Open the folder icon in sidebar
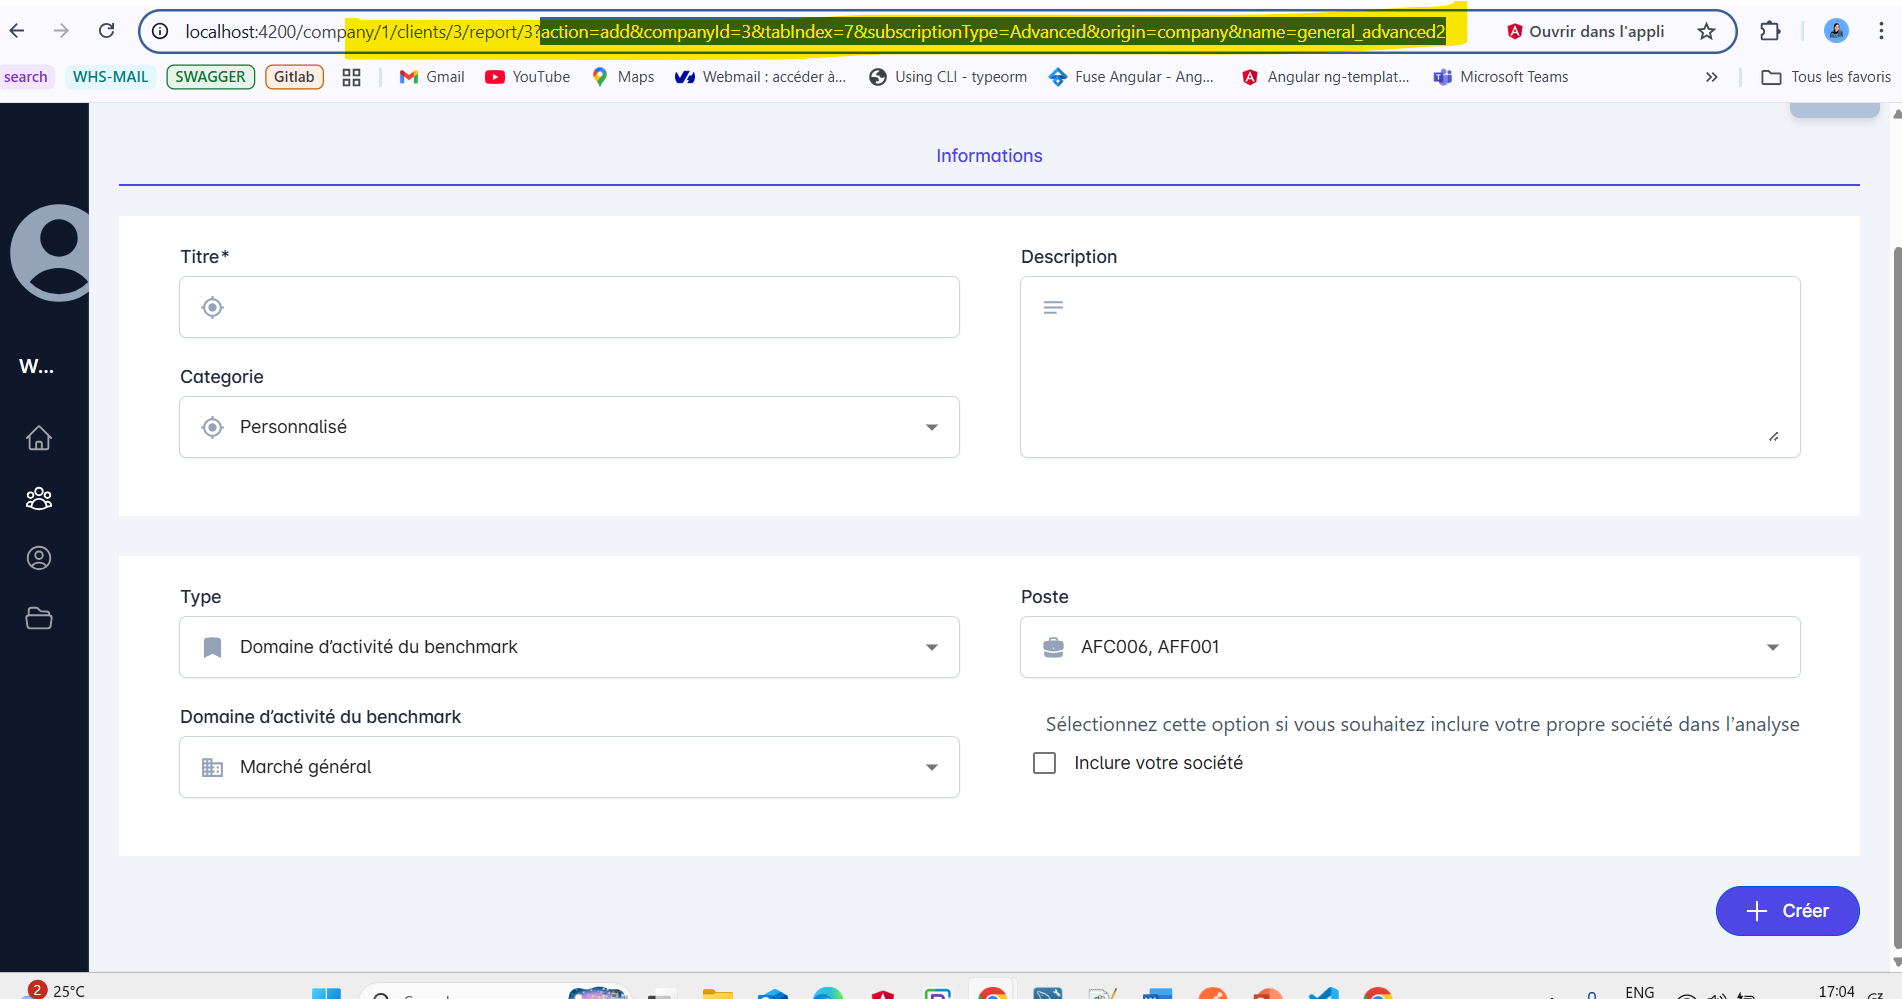Screen dimensions: 1902x999 click(39, 618)
